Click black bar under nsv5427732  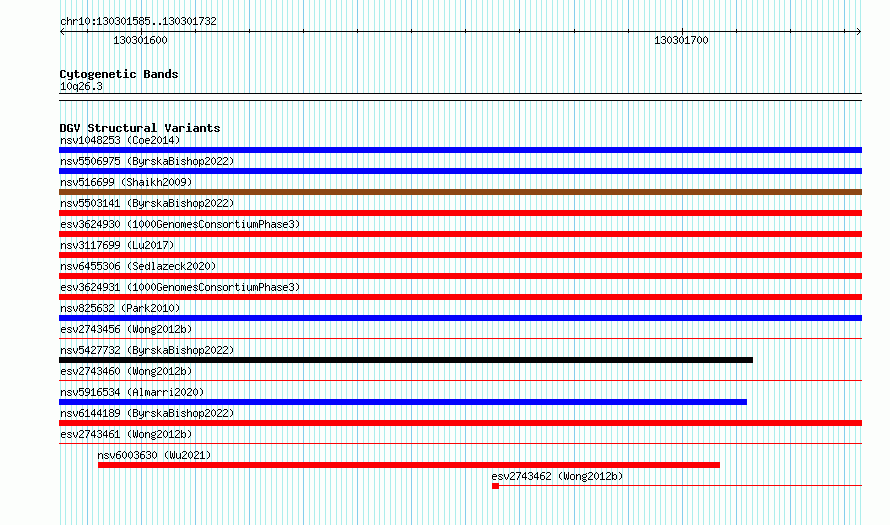click(406, 360)
